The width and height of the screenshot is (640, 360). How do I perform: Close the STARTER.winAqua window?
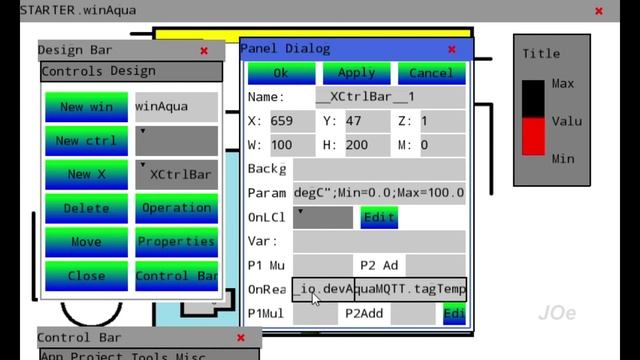599,11
